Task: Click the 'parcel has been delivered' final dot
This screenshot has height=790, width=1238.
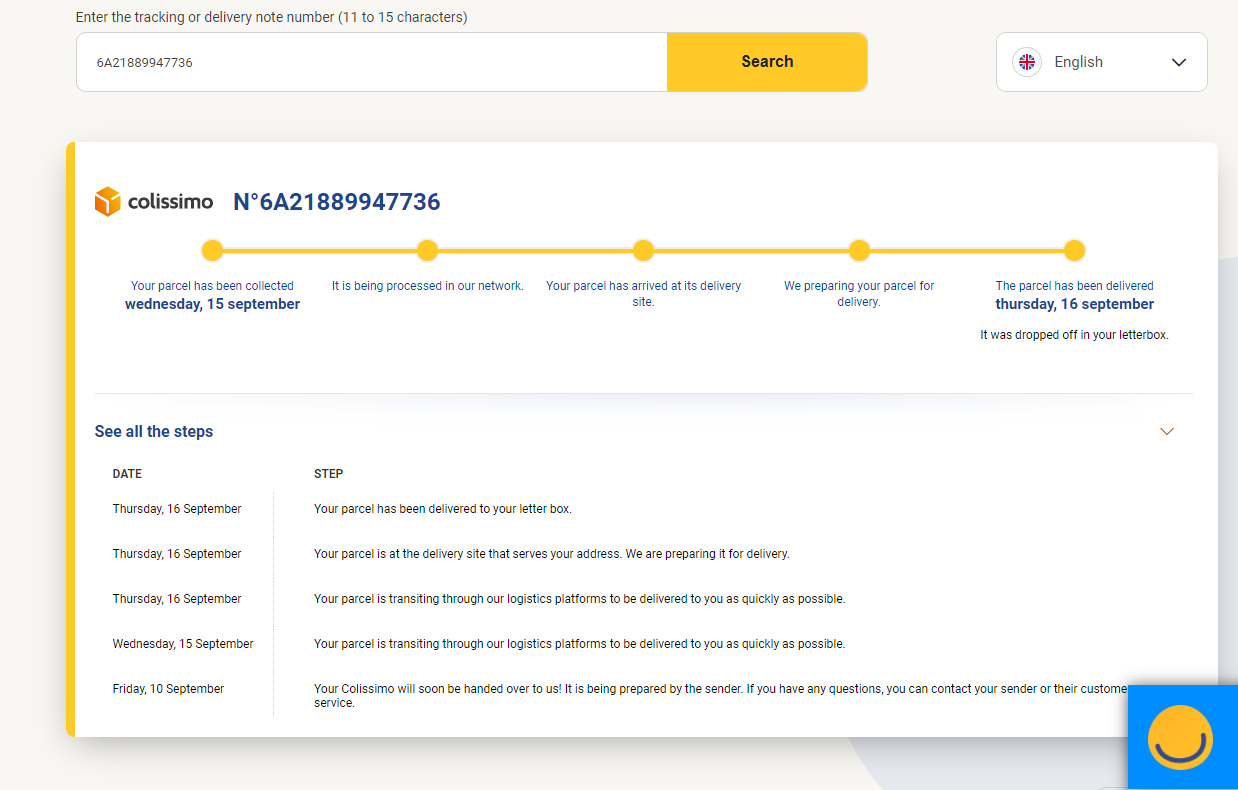Action: [1074, 250]
